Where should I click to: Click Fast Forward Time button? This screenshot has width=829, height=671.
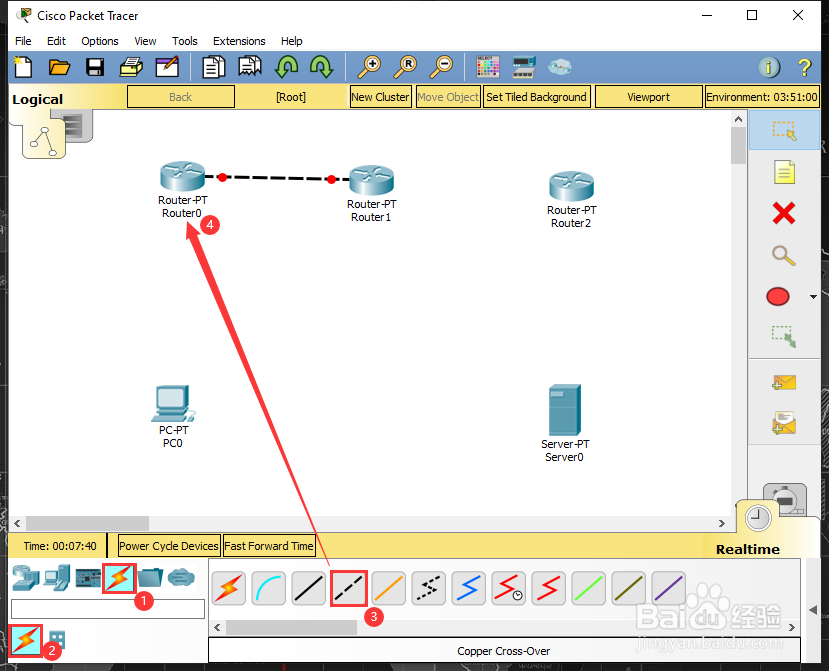click(x=269, y=546)
